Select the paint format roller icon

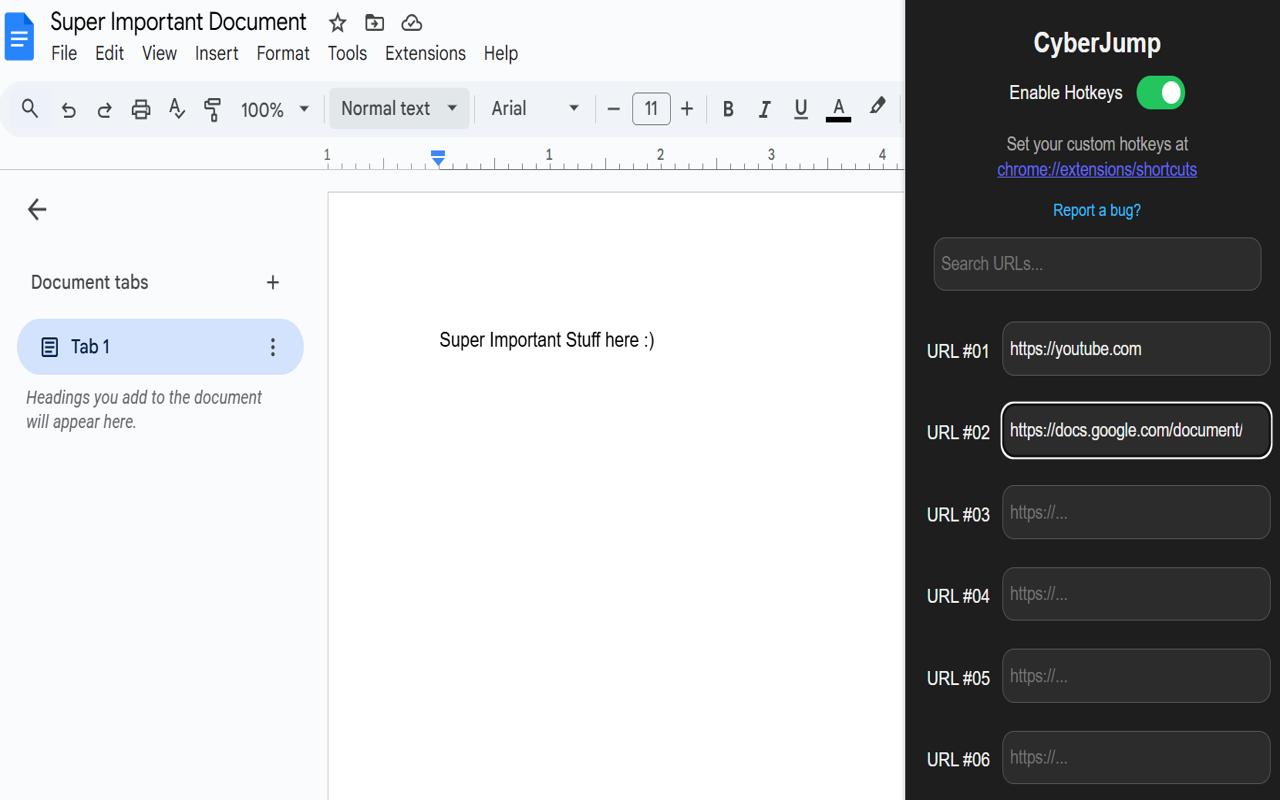[x=212, y=109]
